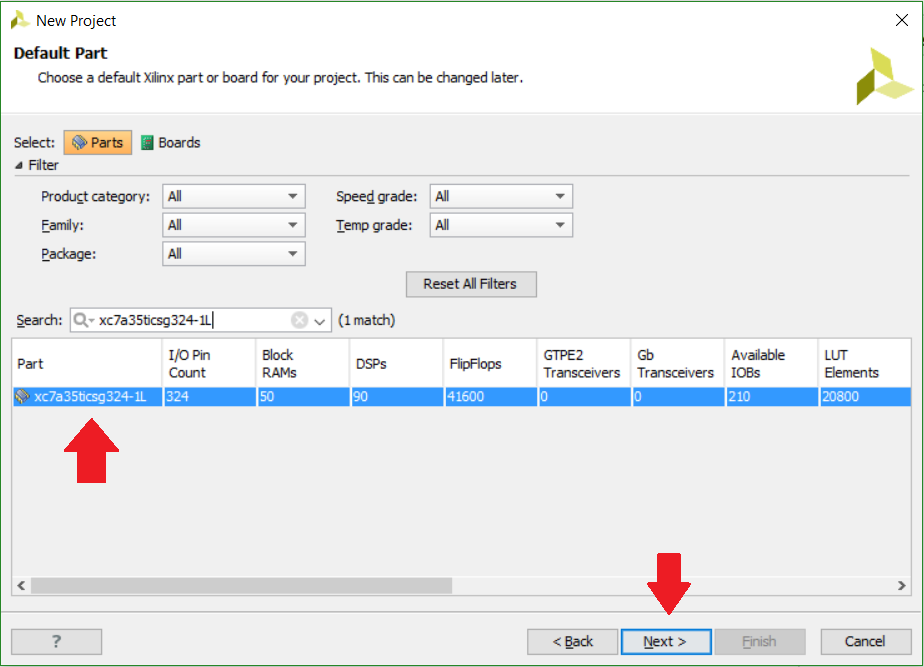Click the (1 match) result count

(367, 320)
